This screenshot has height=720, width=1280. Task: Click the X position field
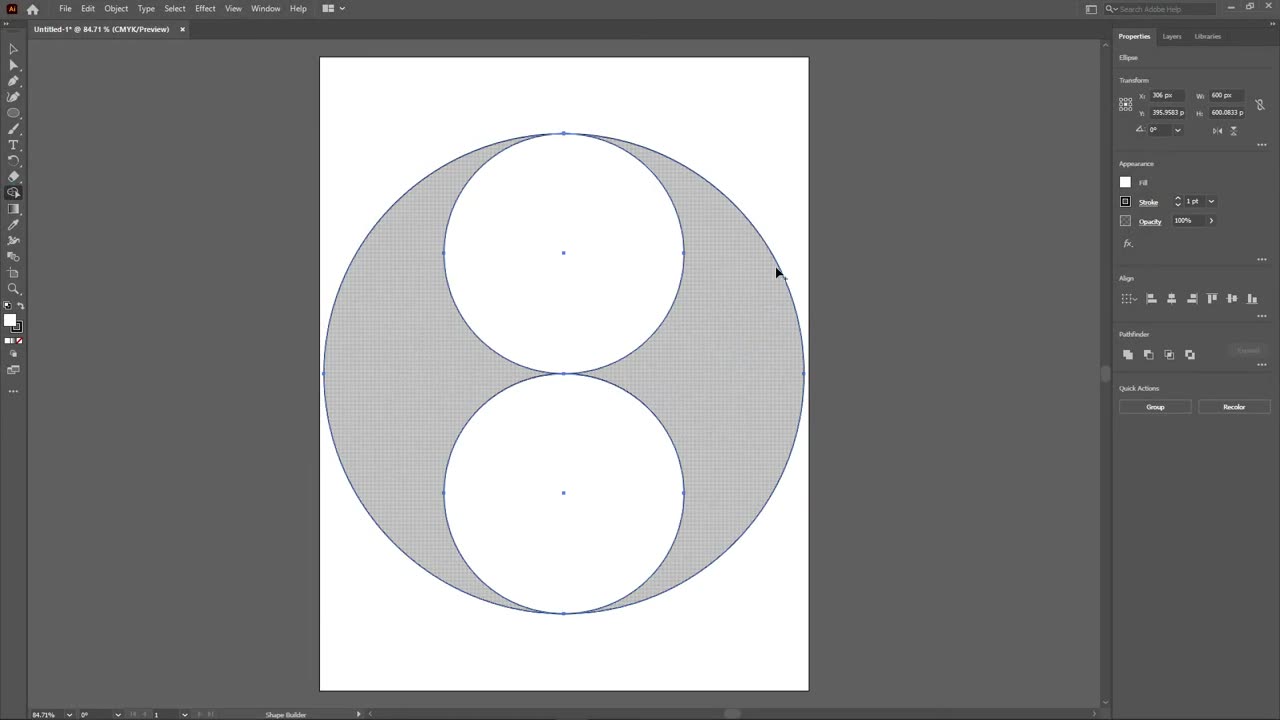[x=1167, y=95]
